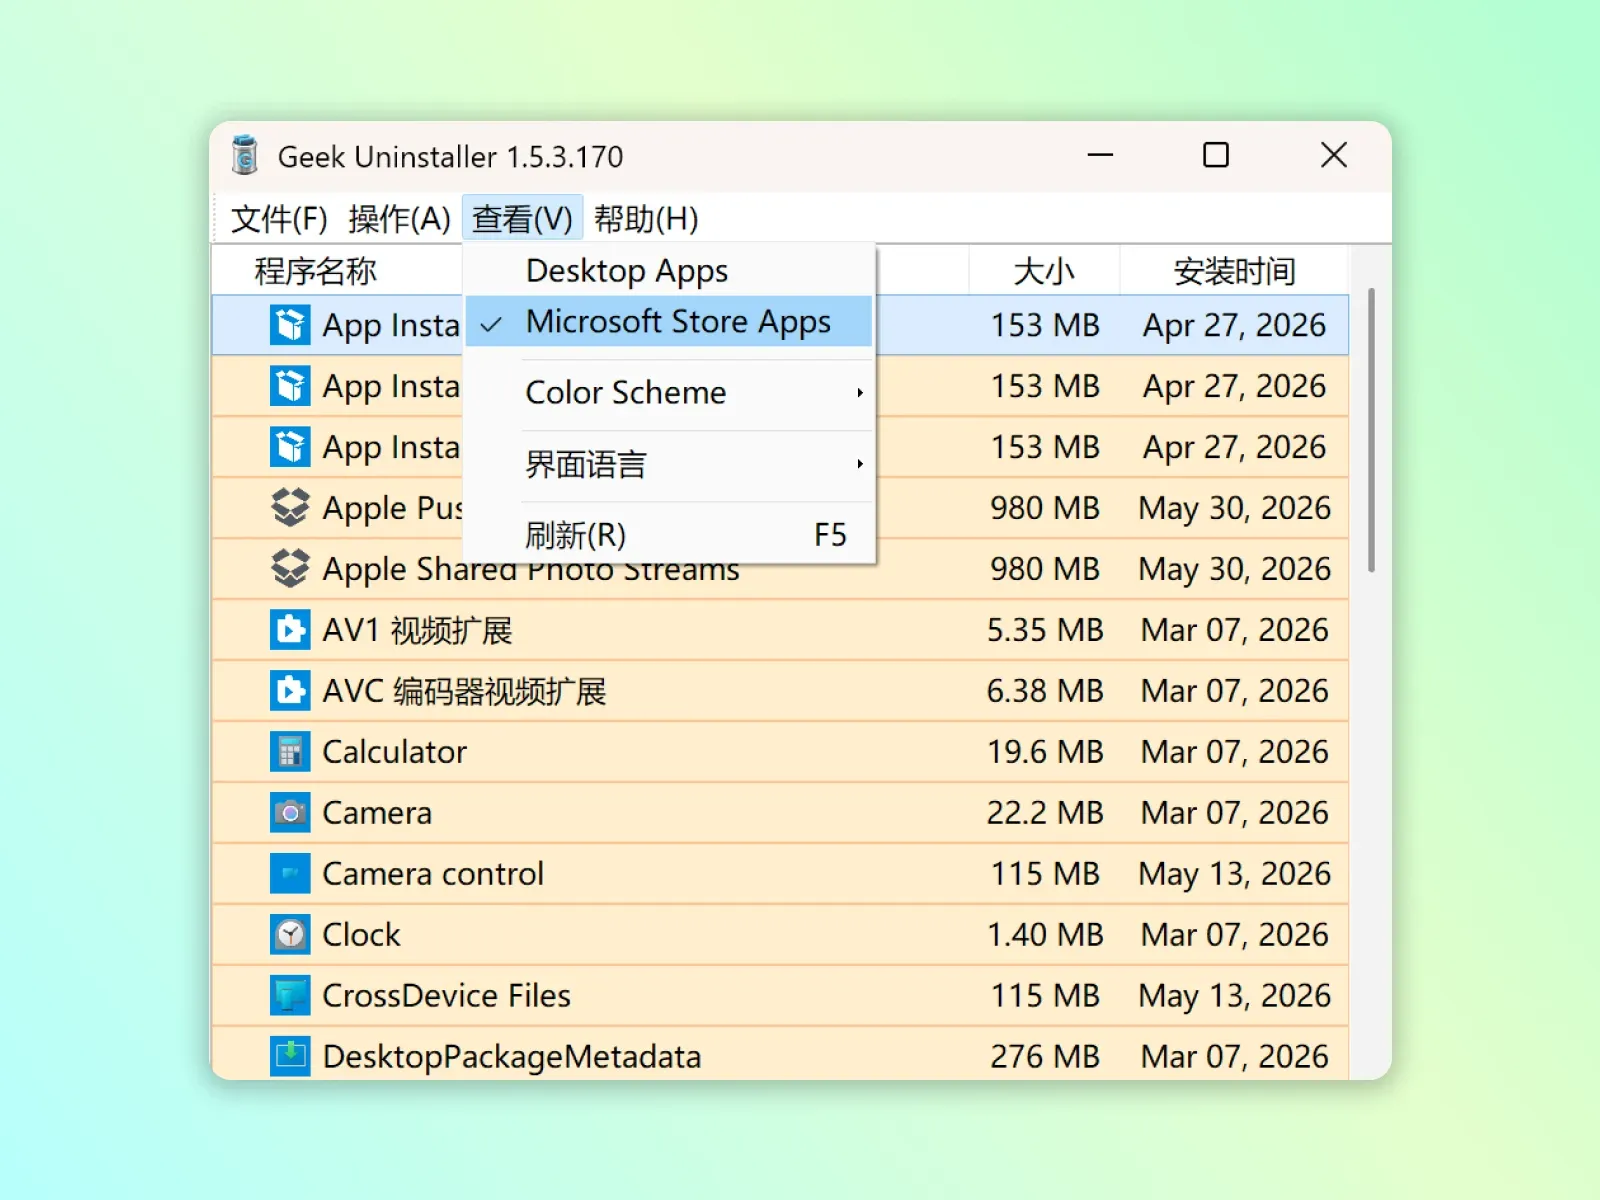The image size is (1600, 1200).
Task: Click the Apple Shared Photo Streams icon
Action: tap(290, 569)
